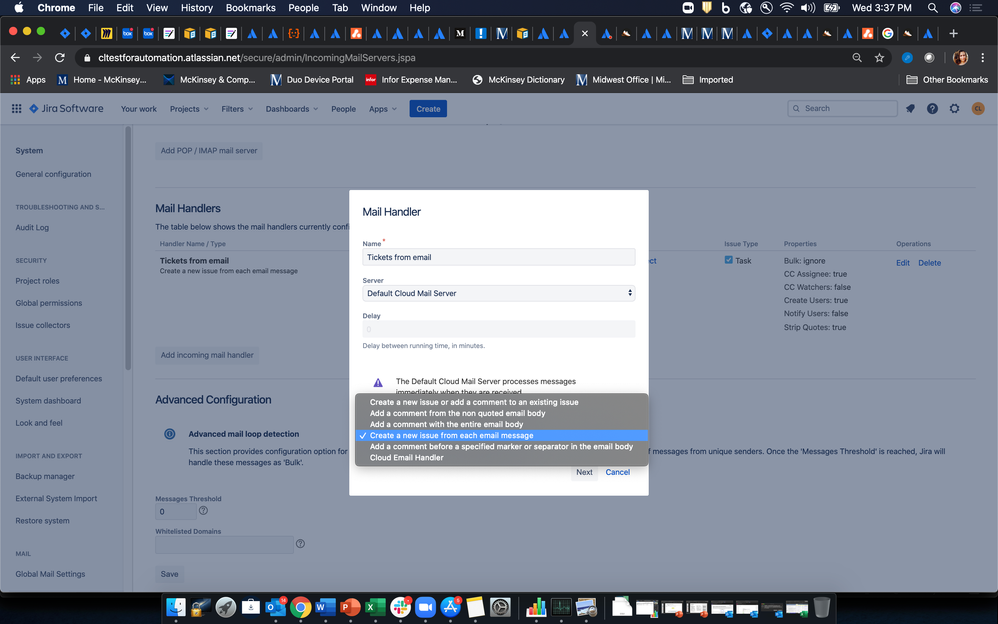
Task: Open PowerPoint from the dock
Action: (350, 607)
